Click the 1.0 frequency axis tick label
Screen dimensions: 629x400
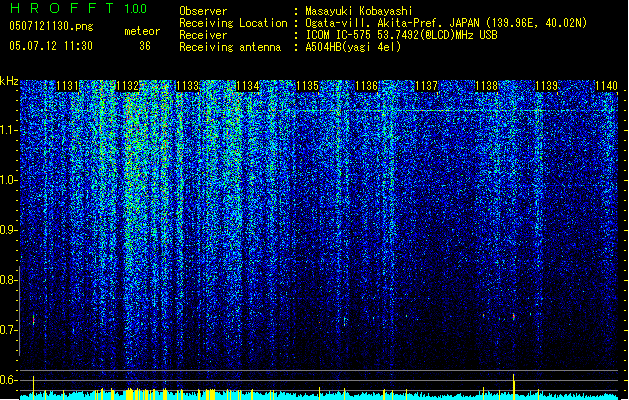(9, 180)
